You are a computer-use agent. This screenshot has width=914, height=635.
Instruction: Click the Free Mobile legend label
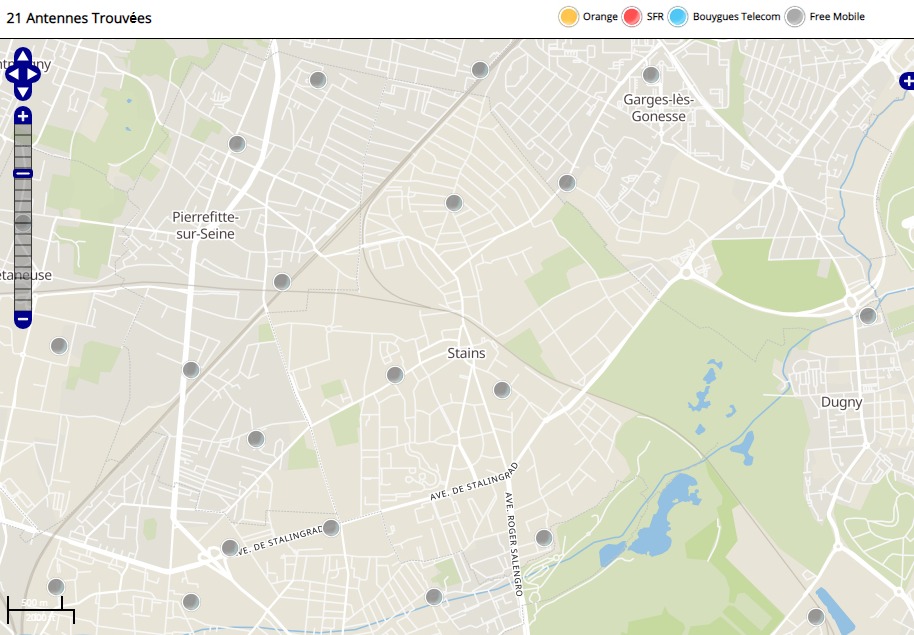837,17
